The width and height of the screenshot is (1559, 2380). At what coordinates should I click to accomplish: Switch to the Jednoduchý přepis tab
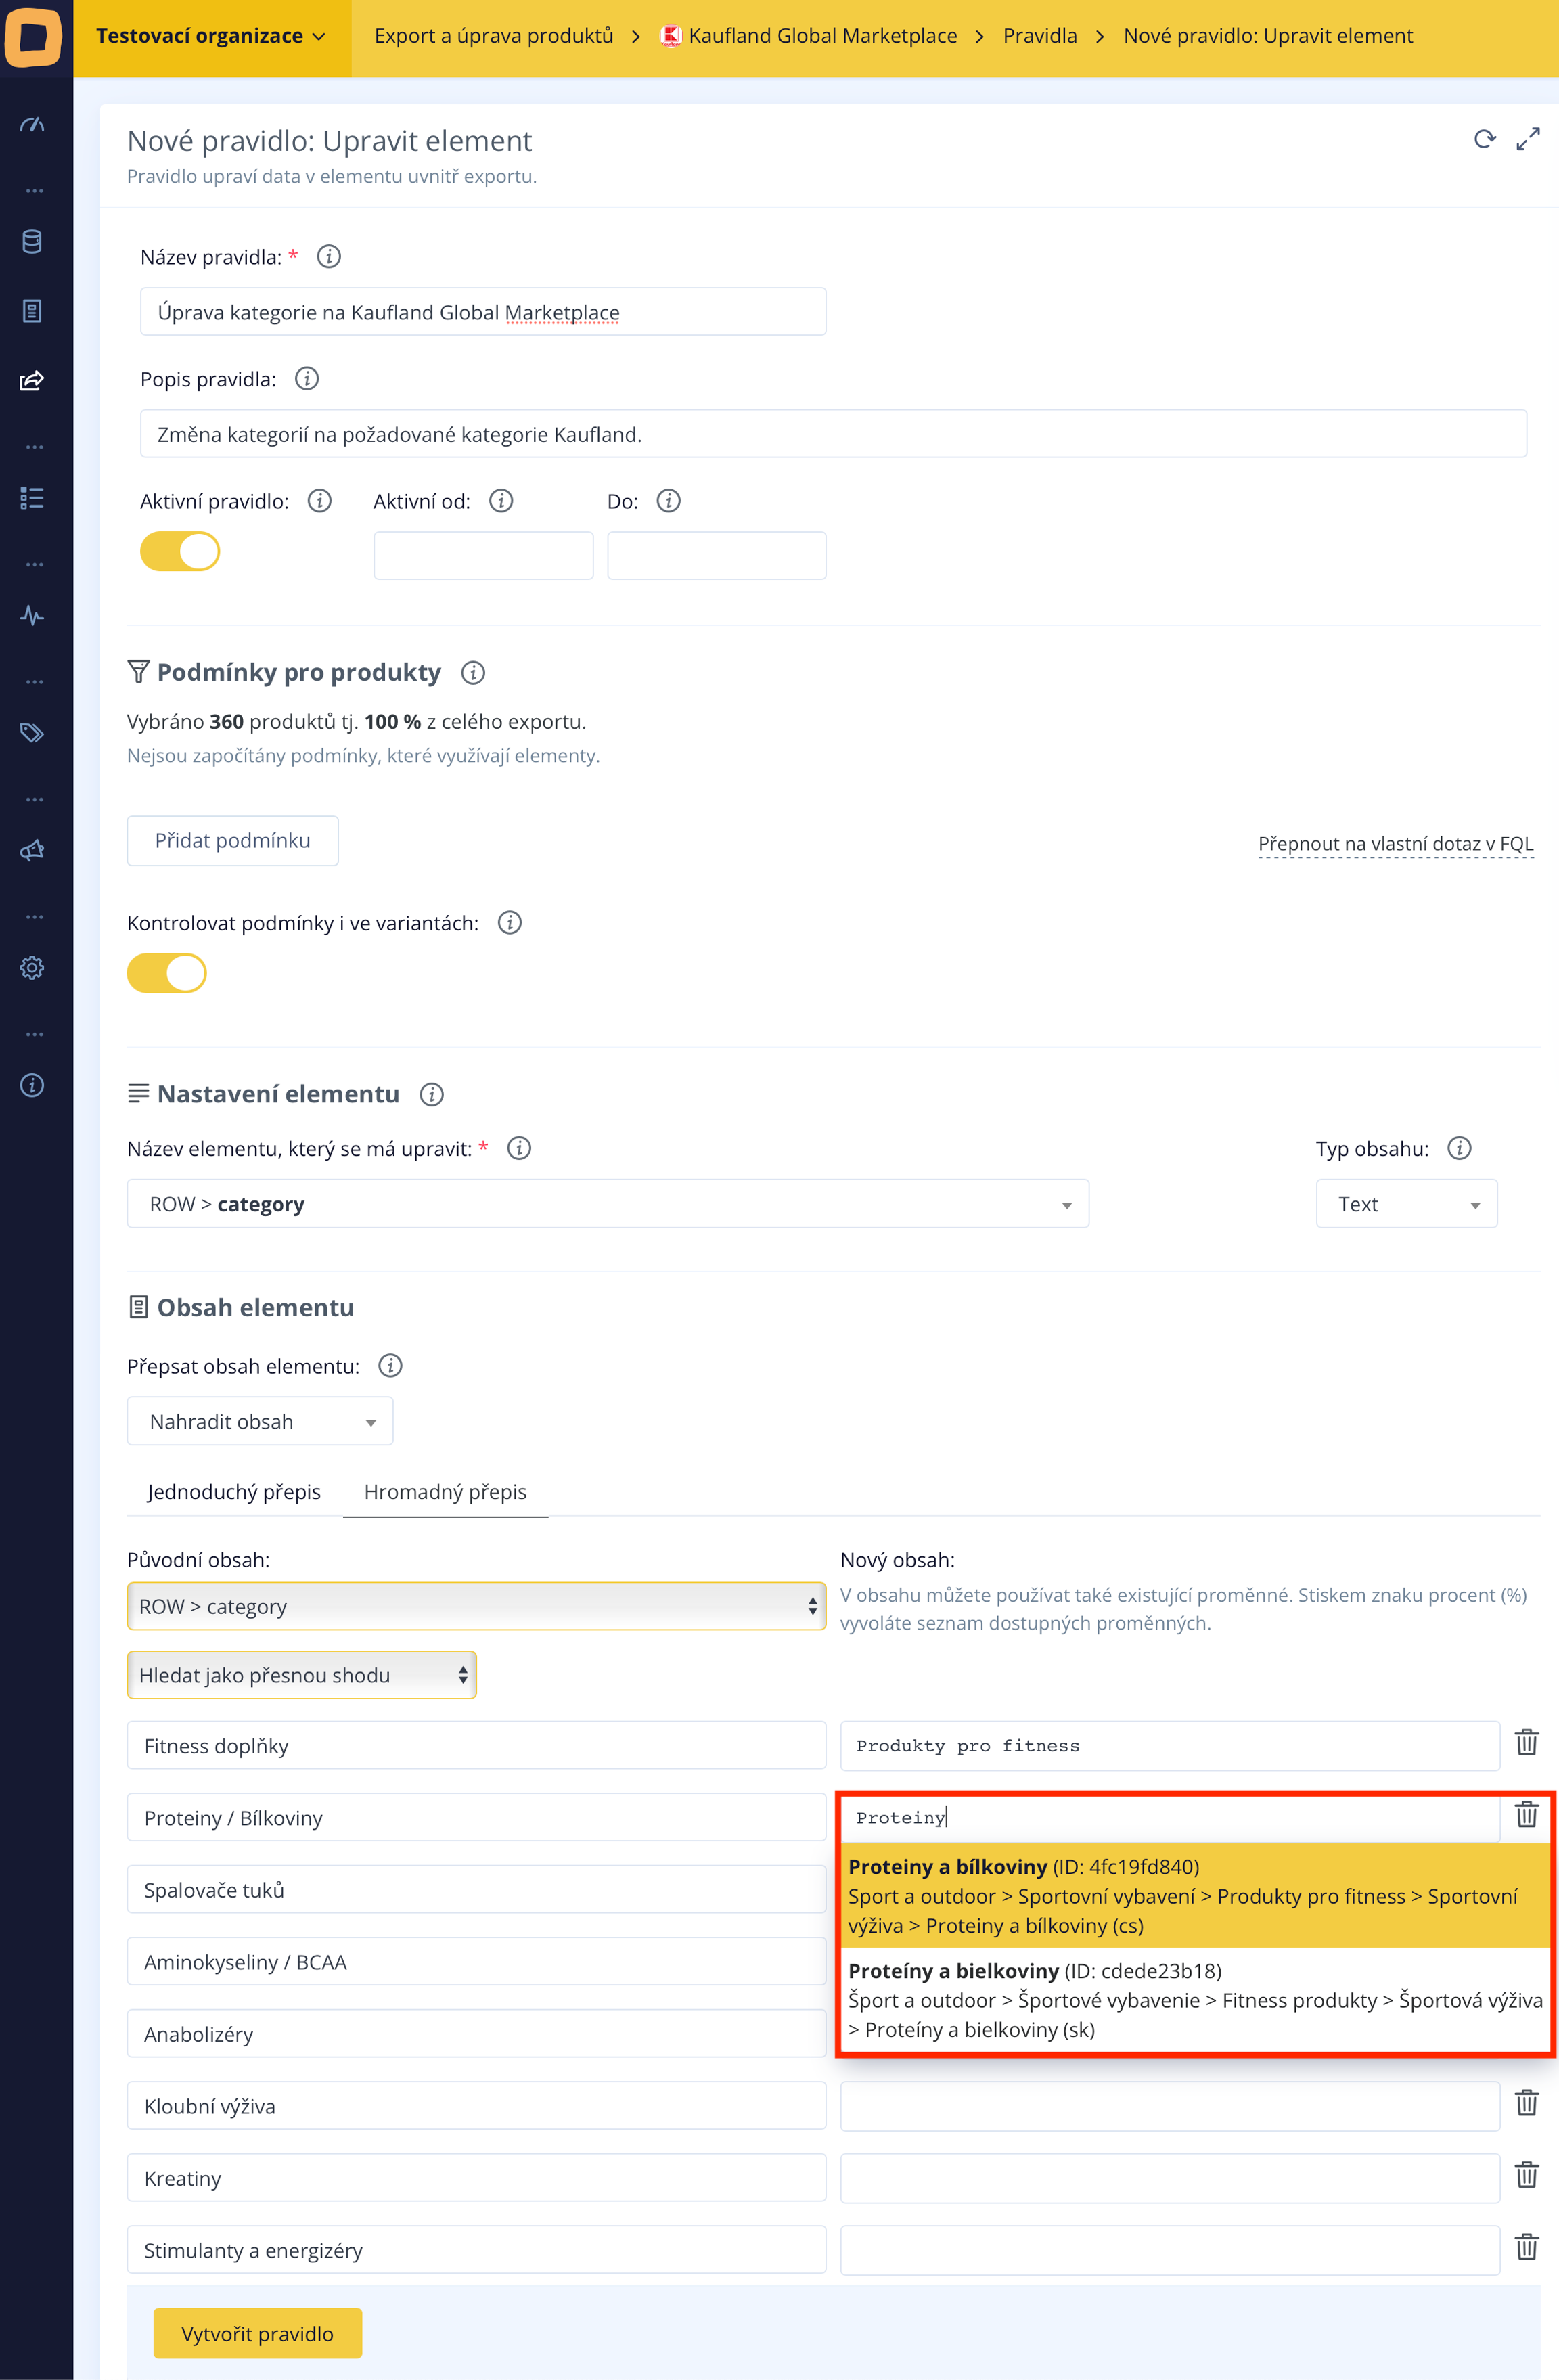click(234, 1491)
